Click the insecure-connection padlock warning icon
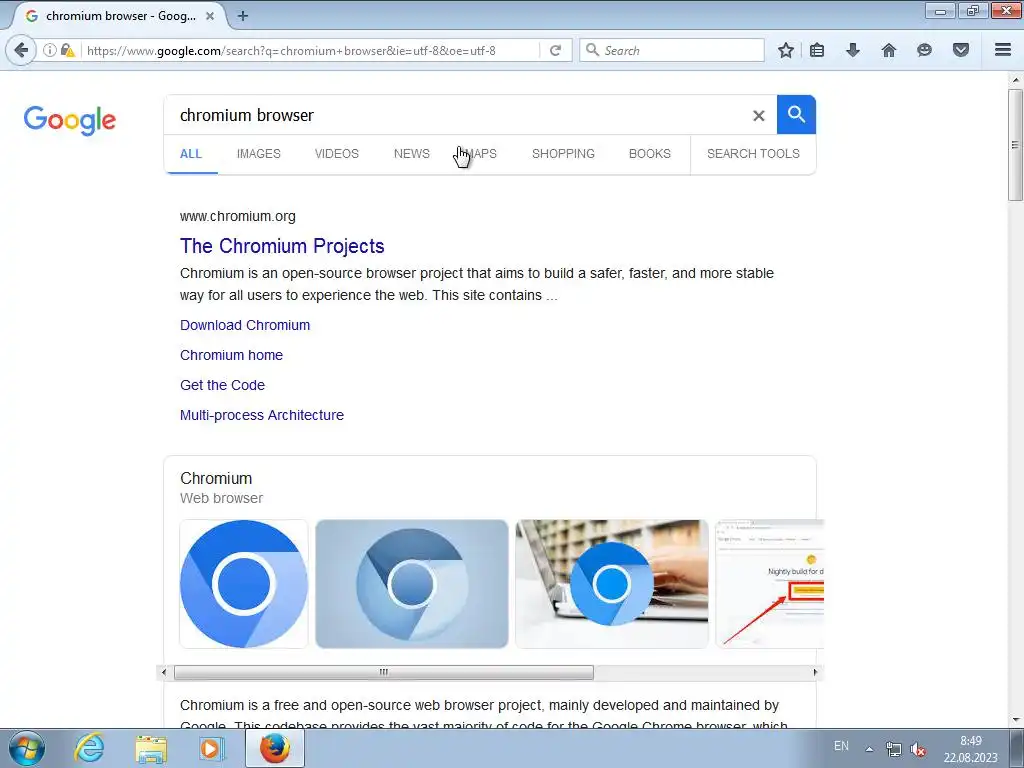The width and height of the screenshot is (1024, 768). [x=67, y=50]
